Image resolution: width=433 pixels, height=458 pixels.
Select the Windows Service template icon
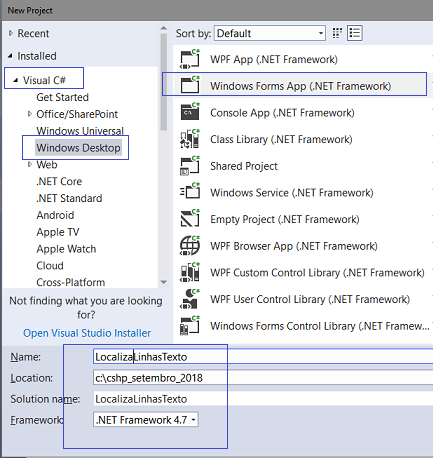pyautogui.click(x=190, y=191)
